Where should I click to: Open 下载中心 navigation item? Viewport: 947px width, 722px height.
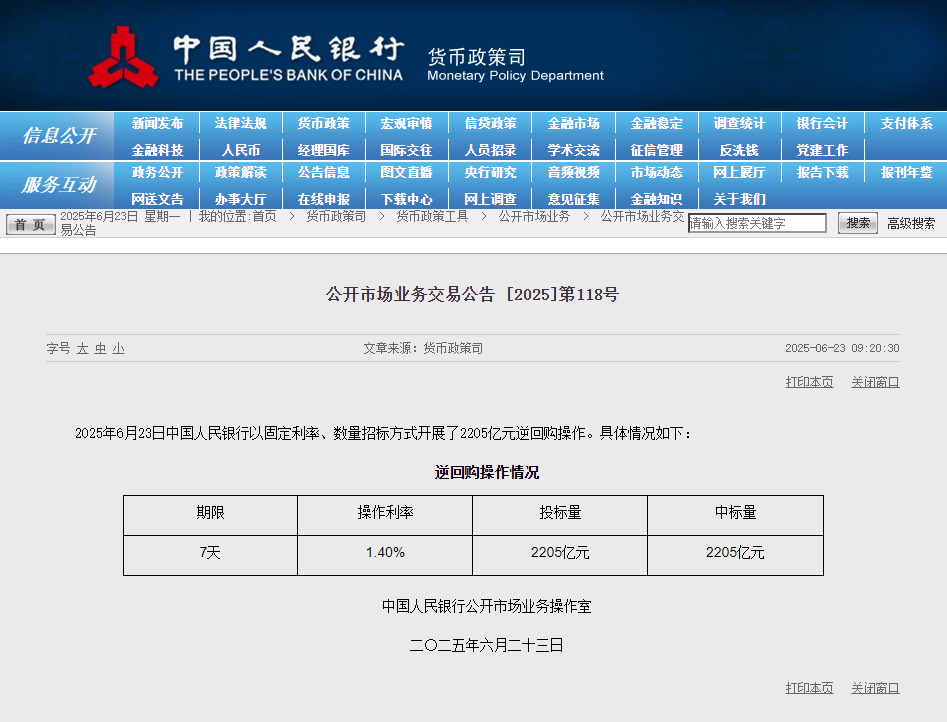[406, 199]
